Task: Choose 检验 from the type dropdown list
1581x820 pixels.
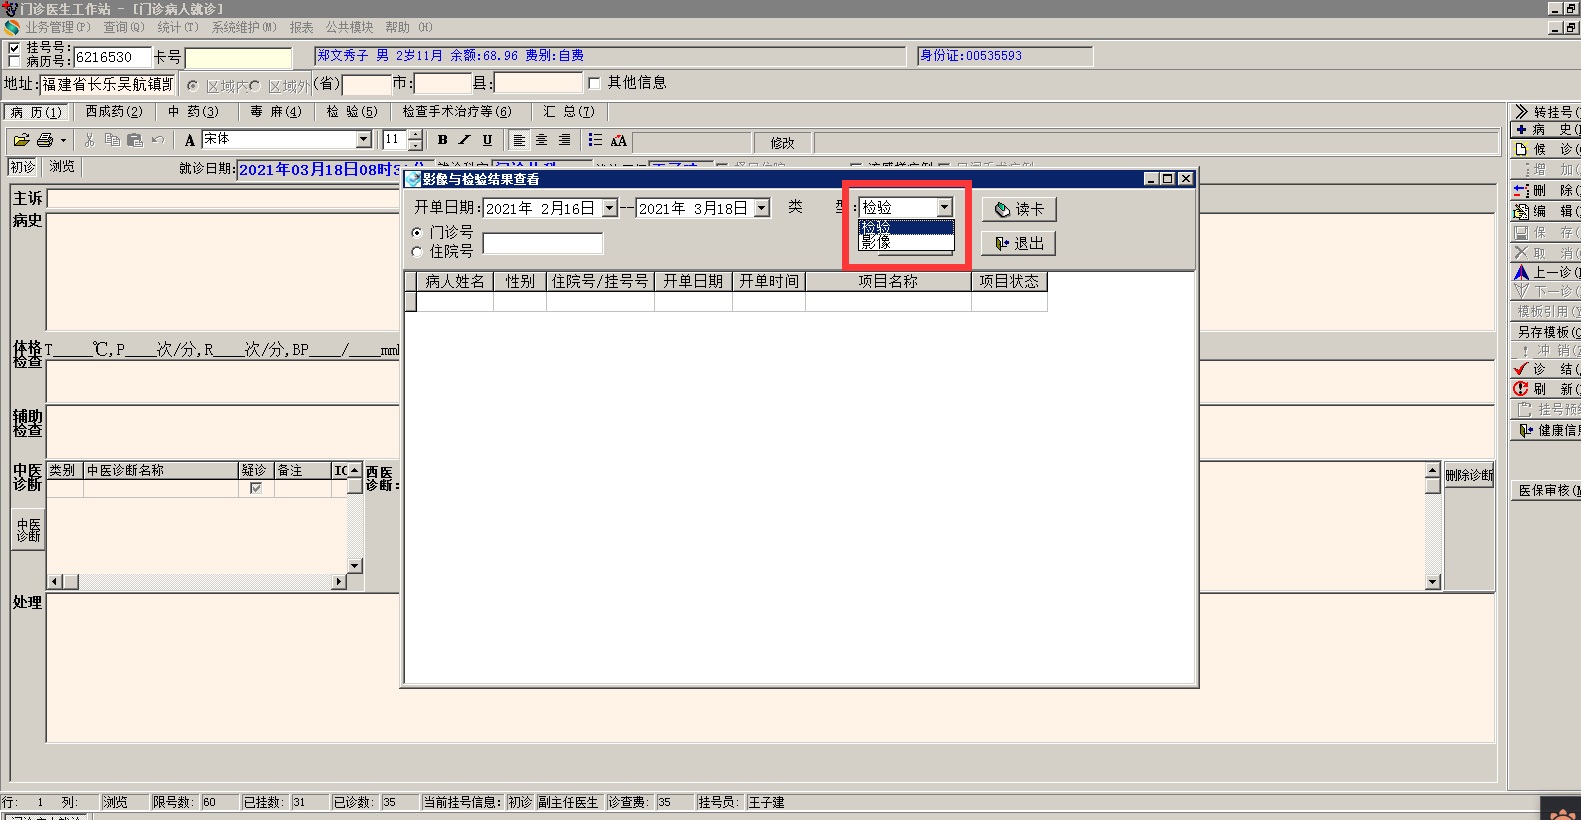Action: point(906,228)
